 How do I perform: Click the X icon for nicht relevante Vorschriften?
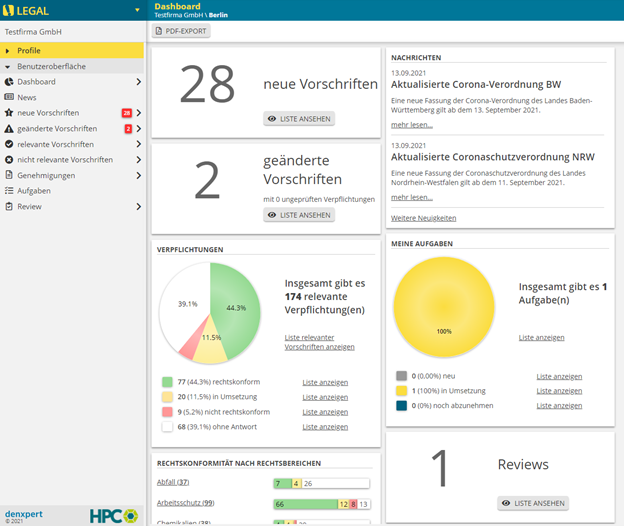[9, 160]
